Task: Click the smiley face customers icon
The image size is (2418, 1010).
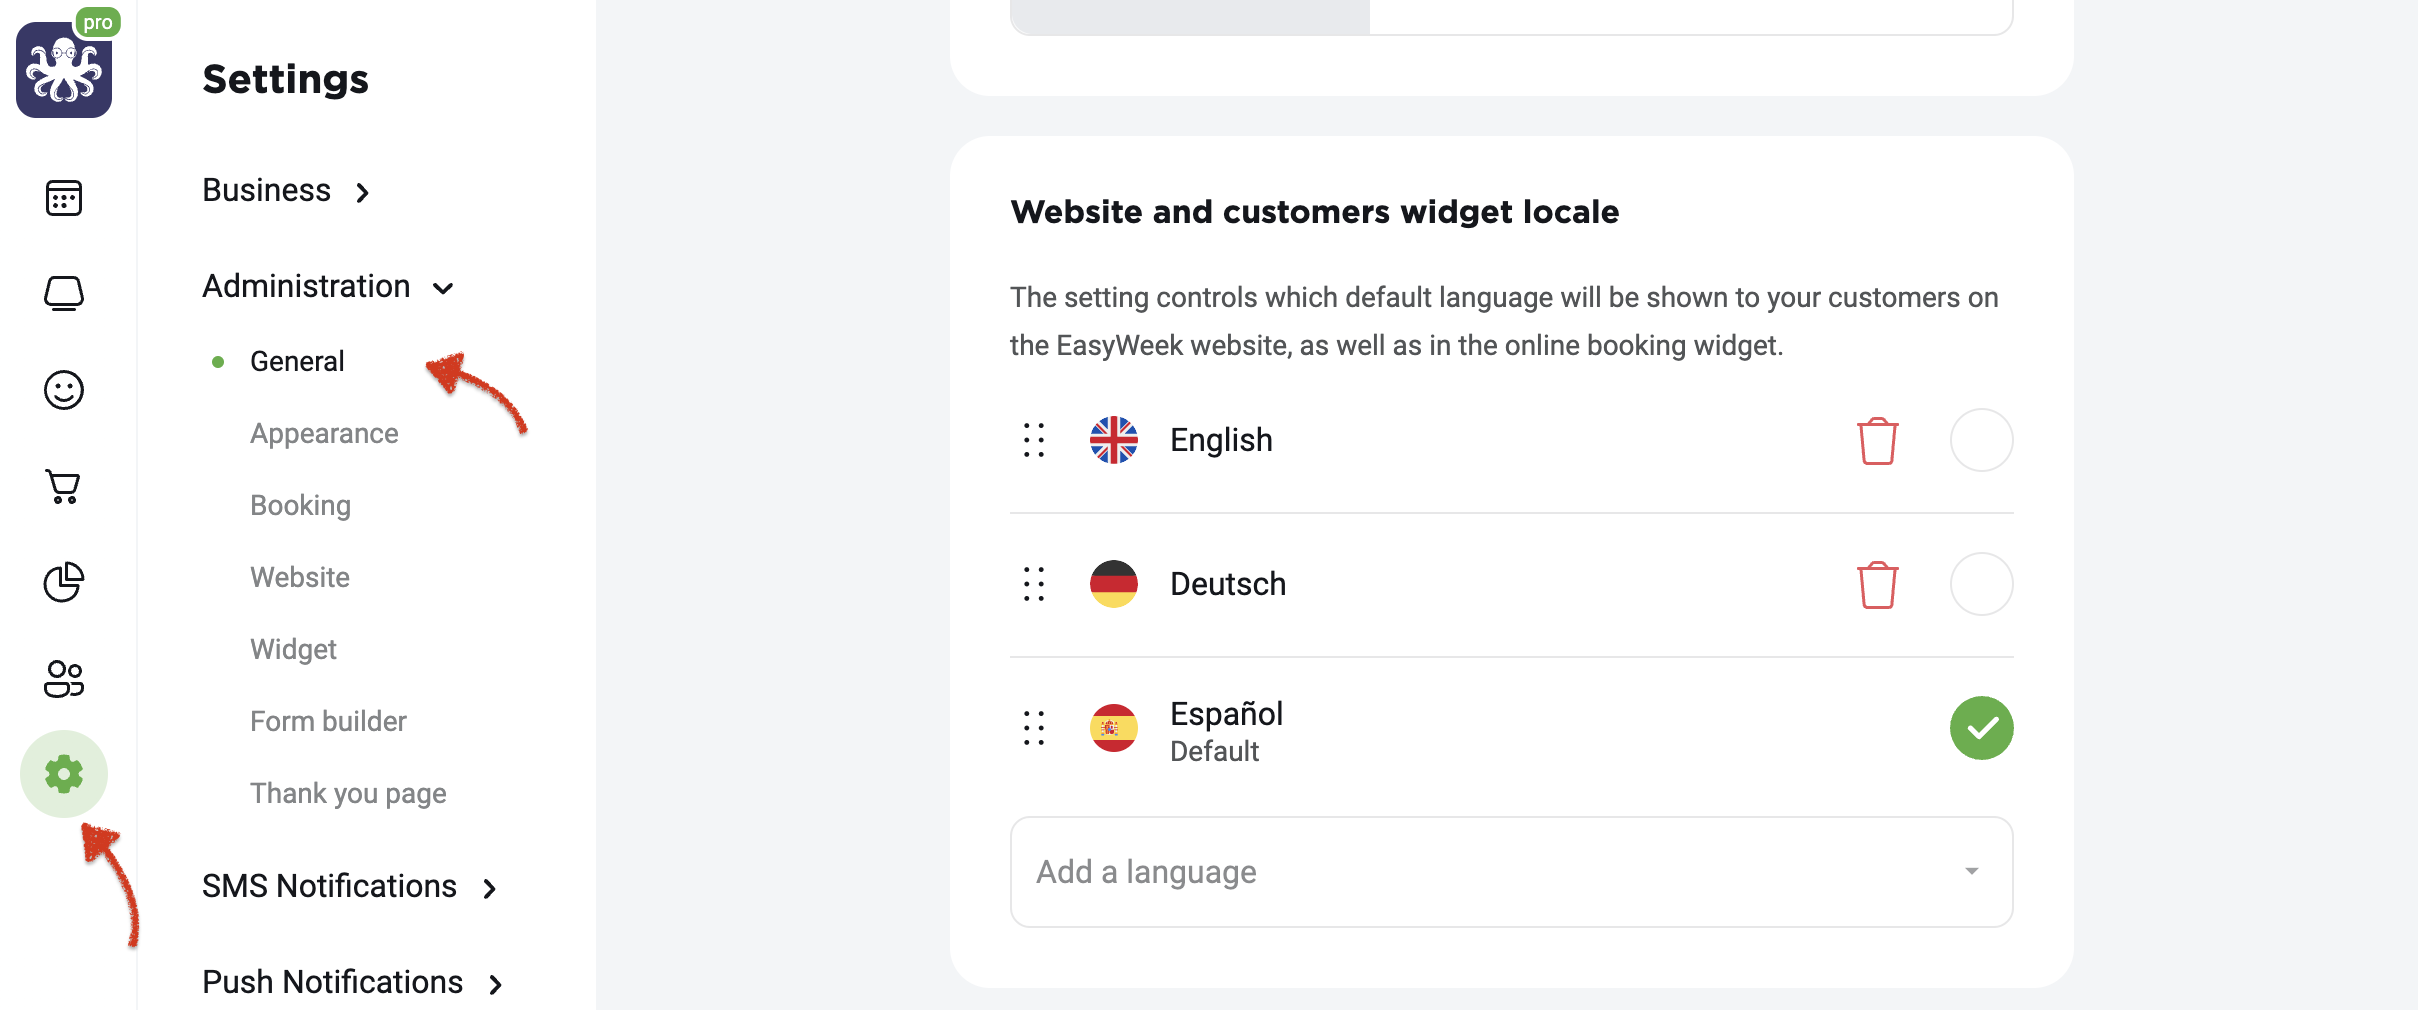Action: pos(64,390)
